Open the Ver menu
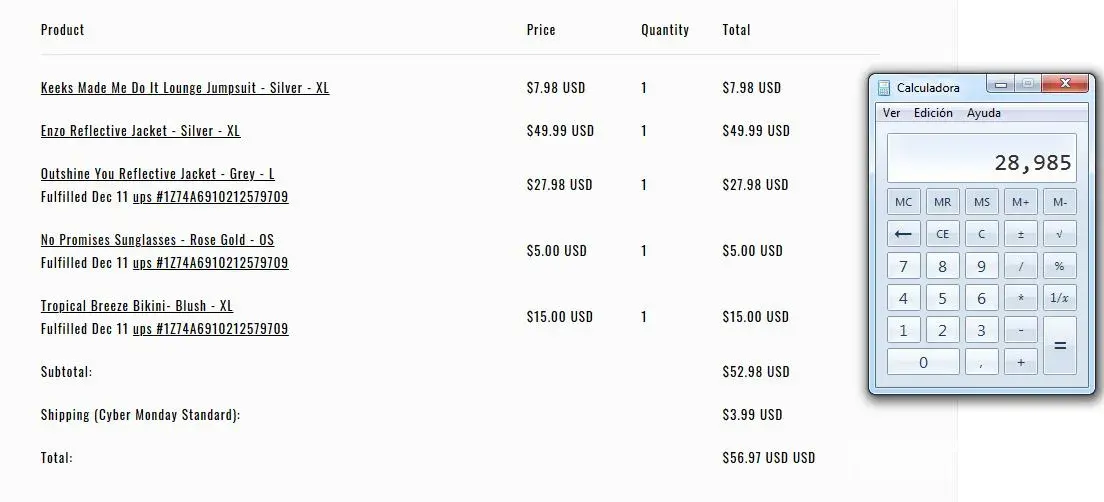Image resolution: width=1104 pixels, height=502 pixels. (x=891, y=113)
